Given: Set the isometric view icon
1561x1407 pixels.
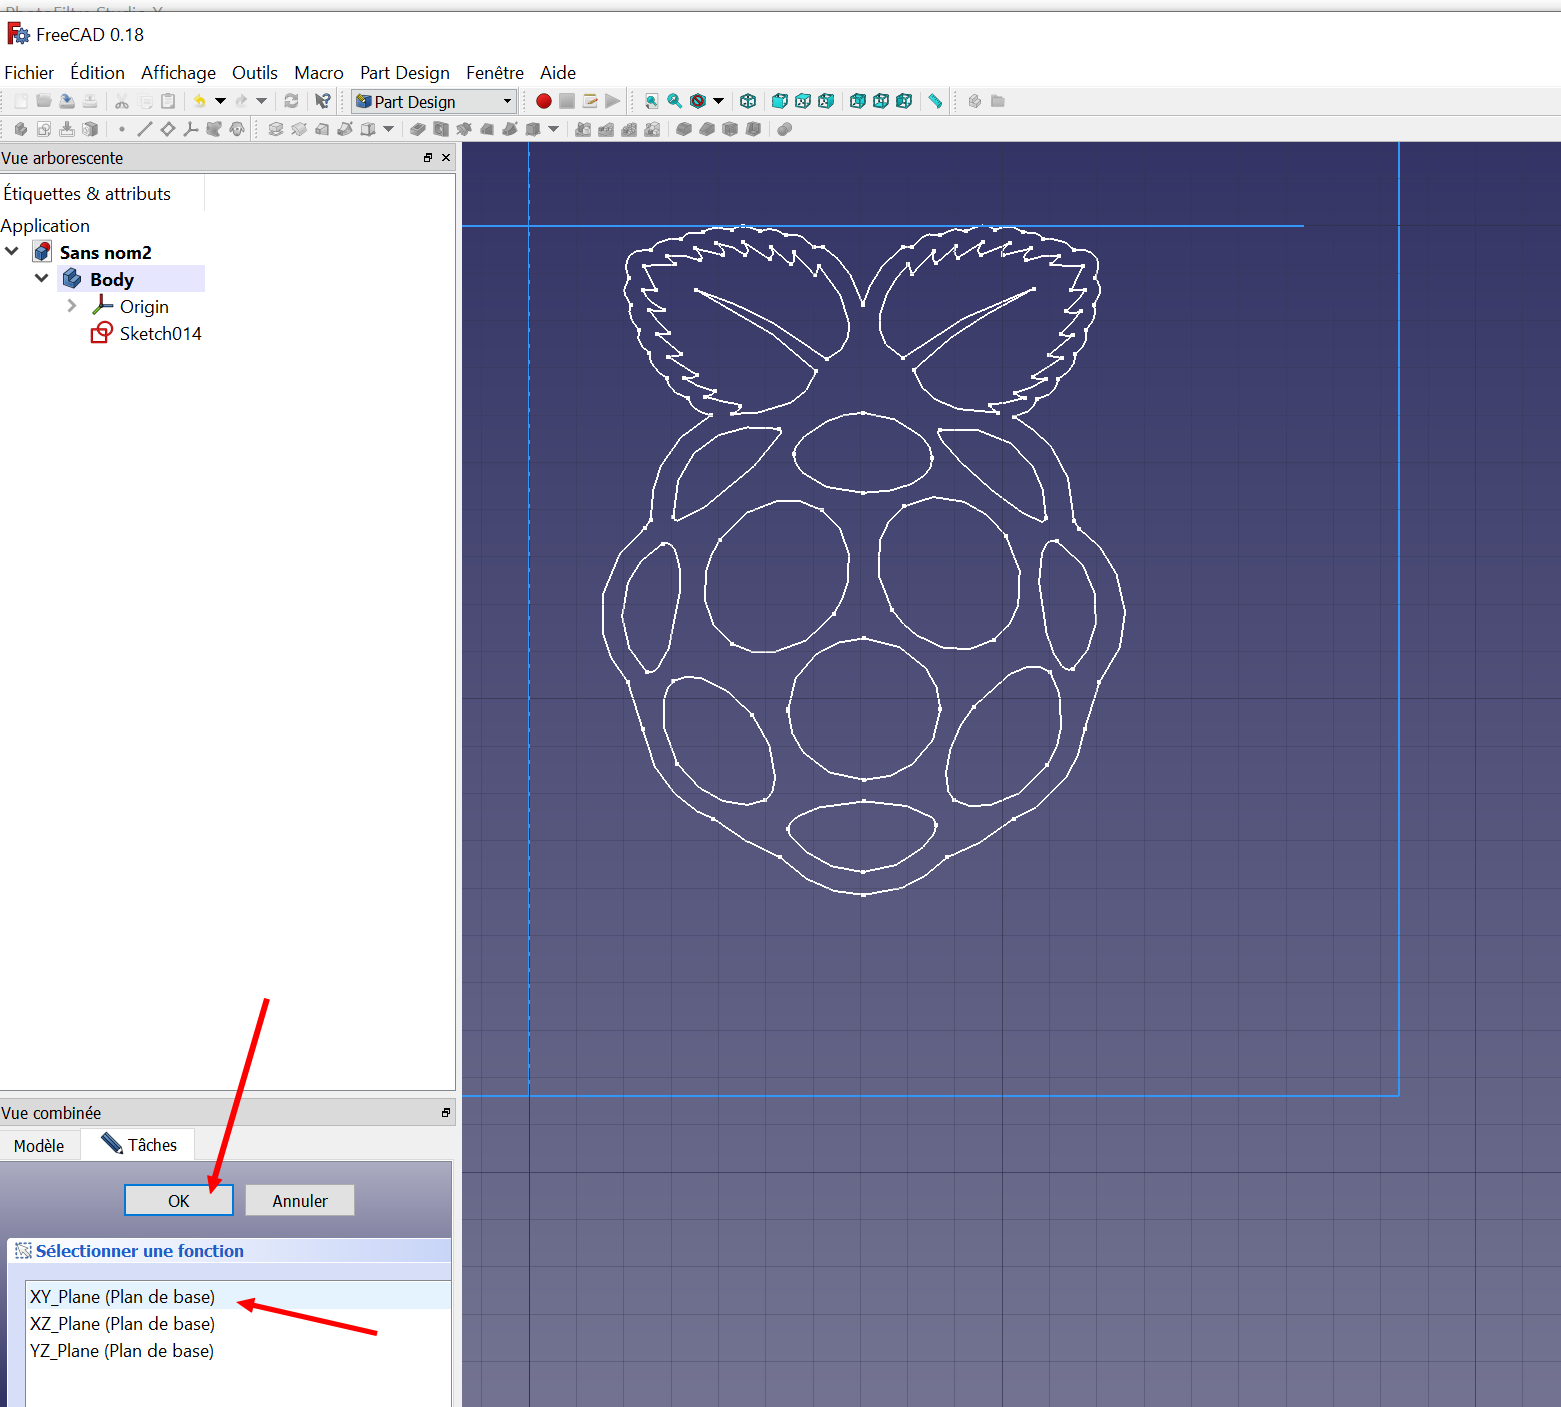Looking at the screenshot, I should pos(748,101).
